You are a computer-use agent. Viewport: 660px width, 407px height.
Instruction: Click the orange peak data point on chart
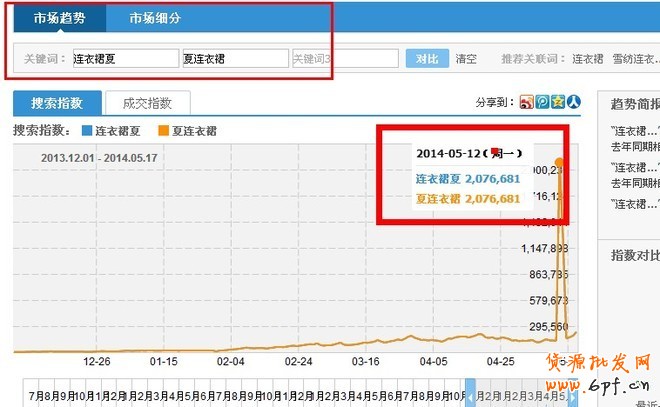559,162
